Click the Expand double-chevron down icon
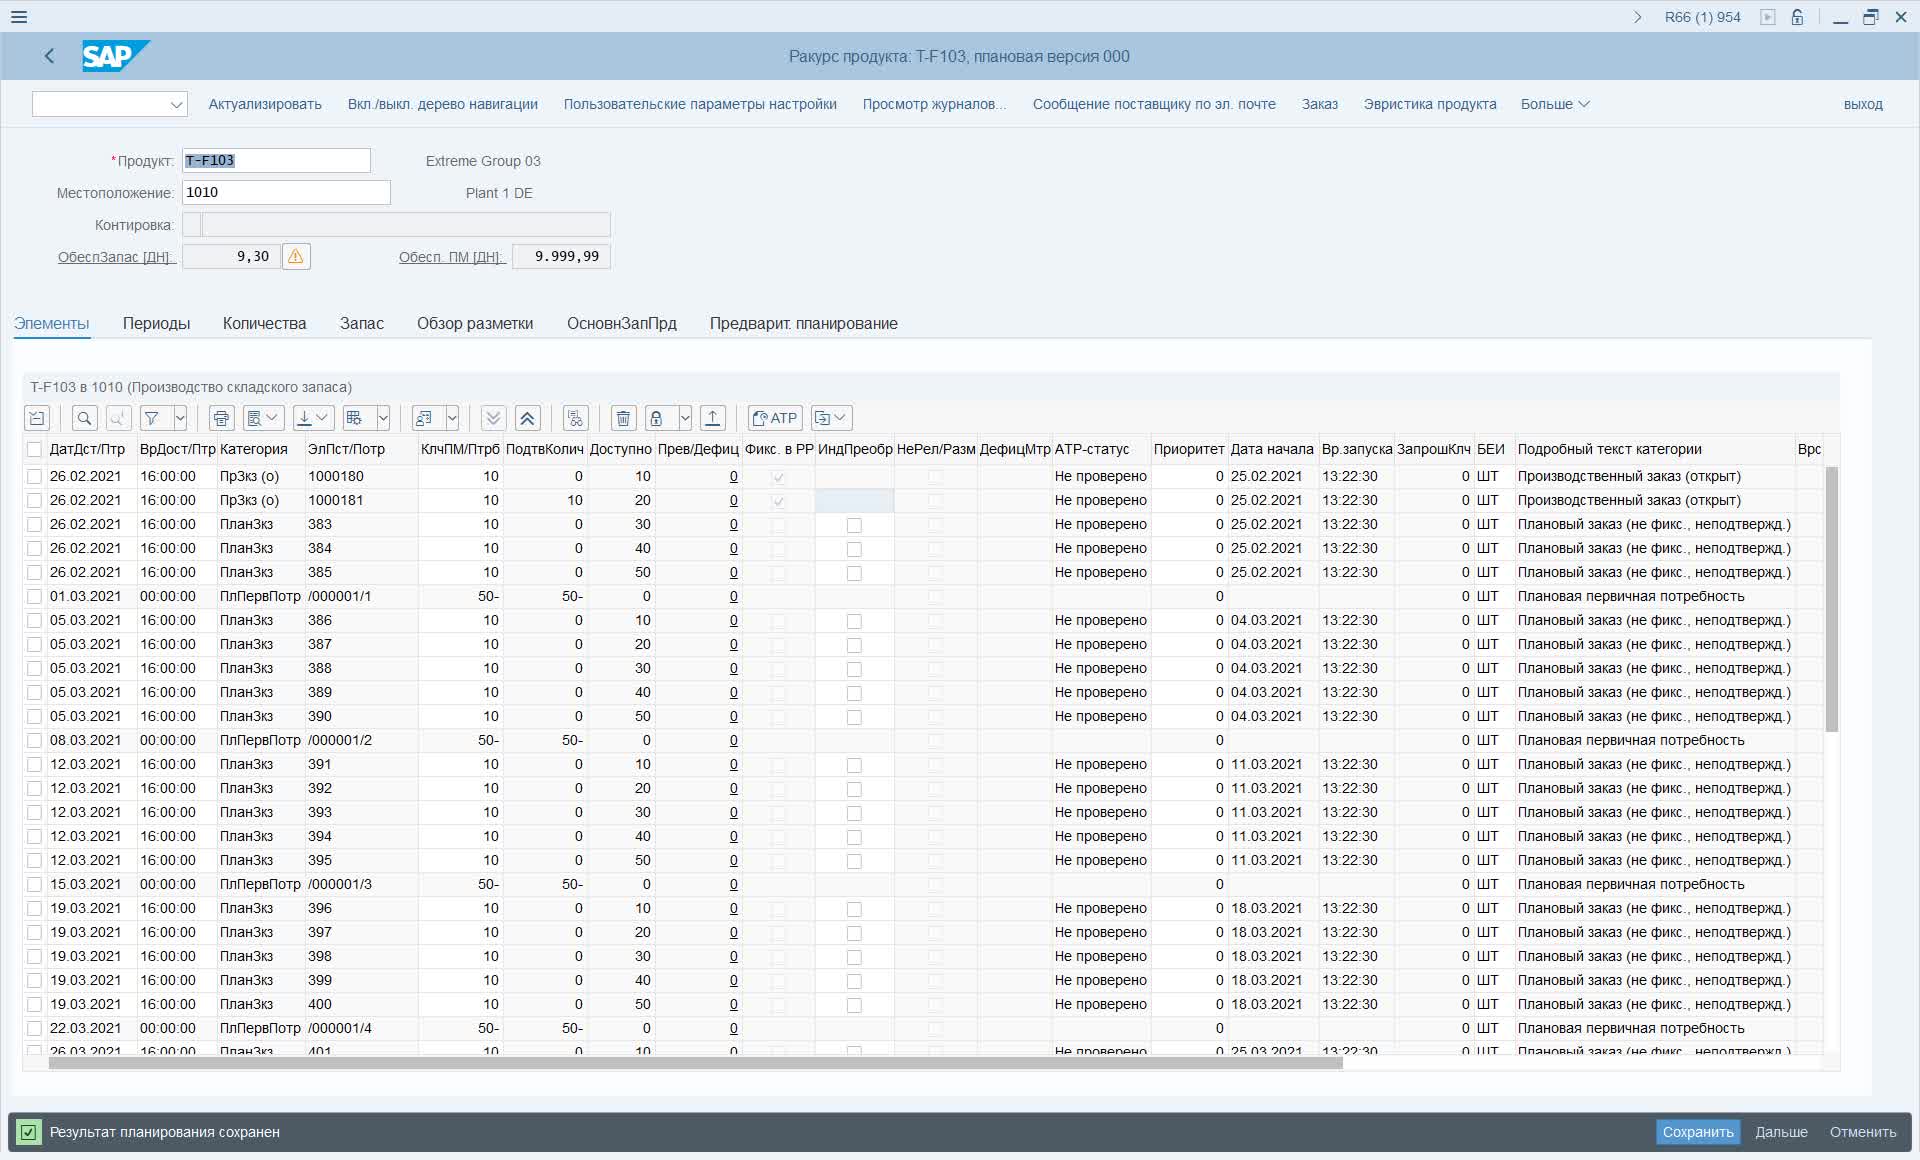The height and width of the screenshot is (1160, 1920). pyautogui.click(x=493, y=418)
